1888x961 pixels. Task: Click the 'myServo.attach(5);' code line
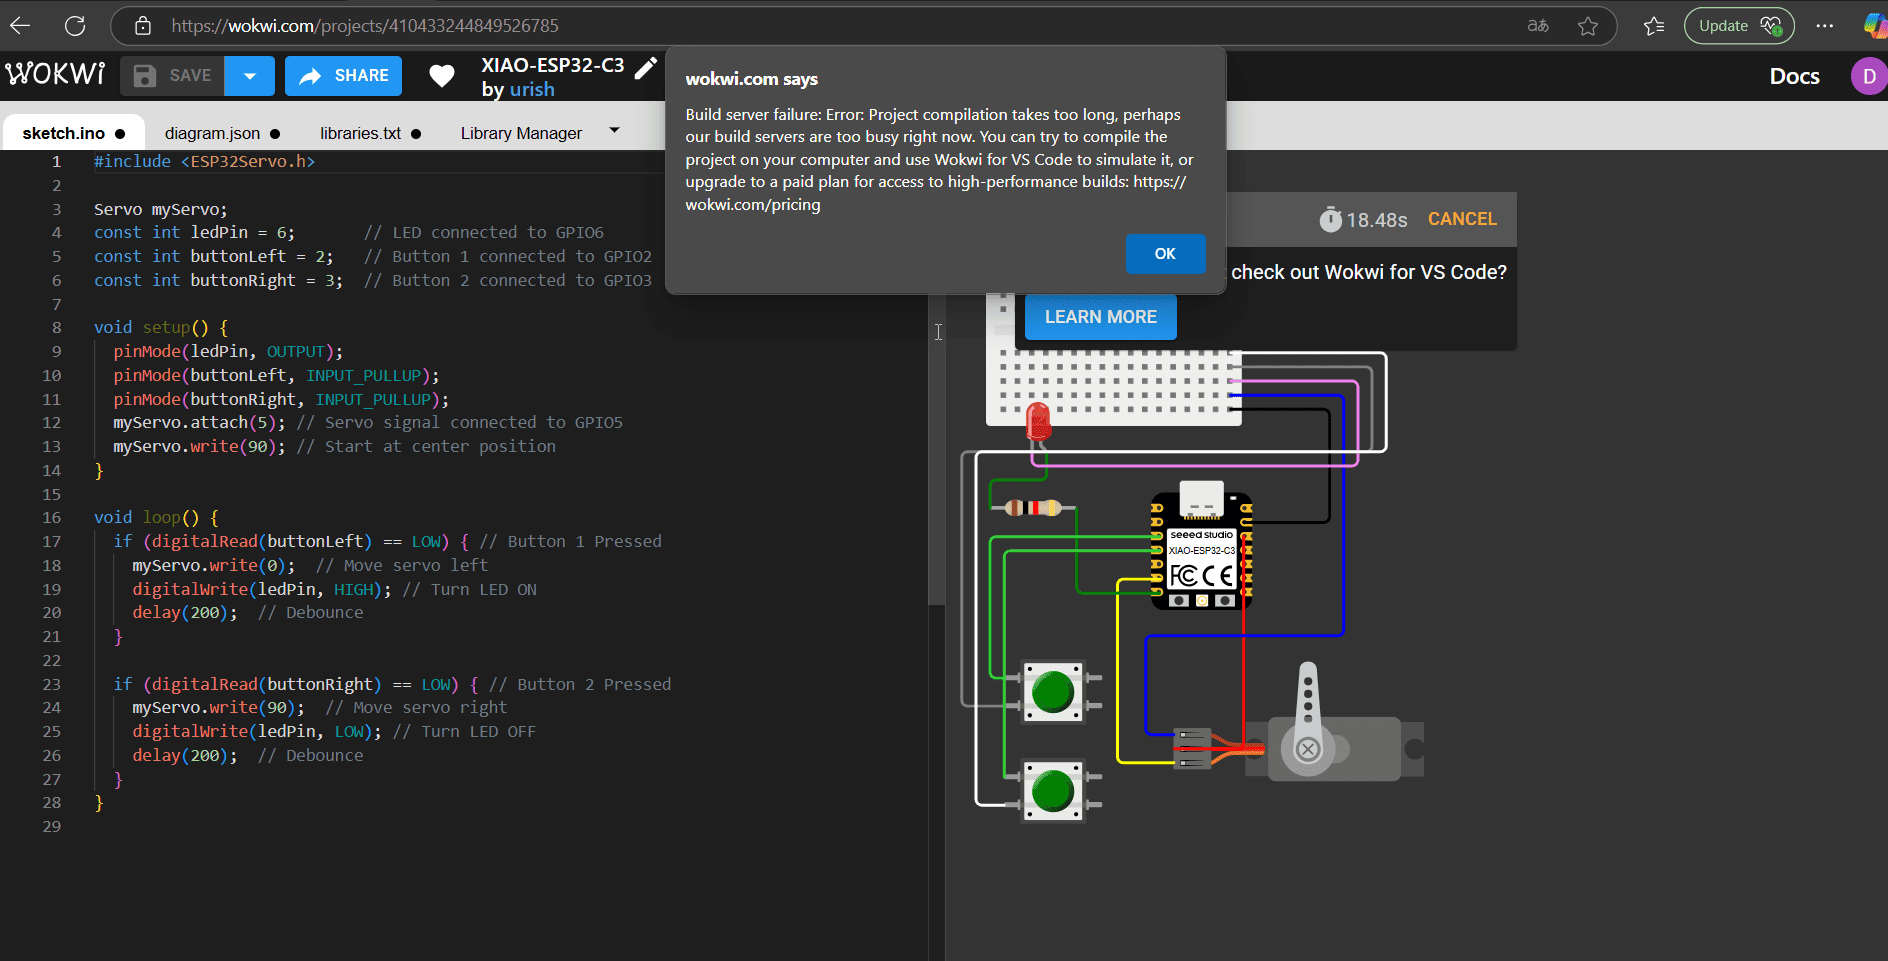coord(199,422)
